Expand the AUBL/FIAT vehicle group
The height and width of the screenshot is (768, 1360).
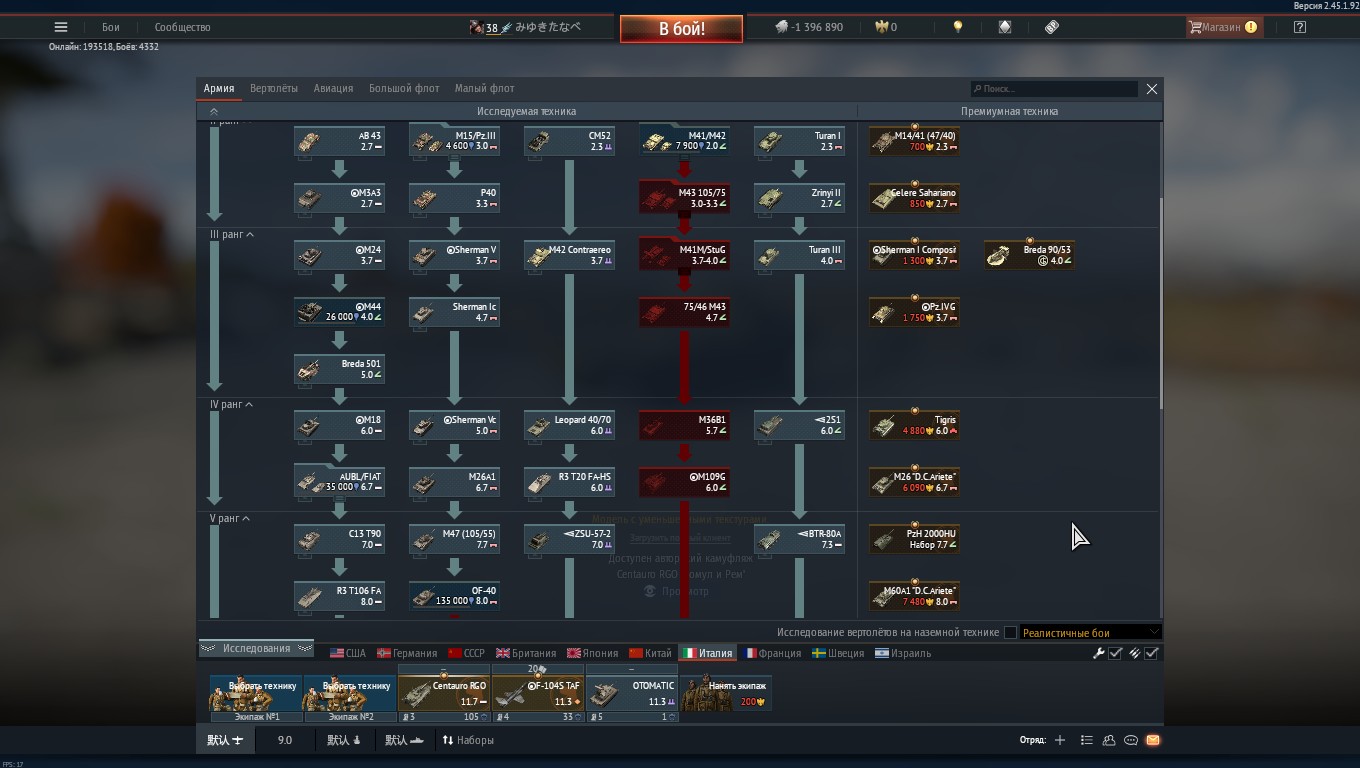pyautogui.click(x=339, y=482)
